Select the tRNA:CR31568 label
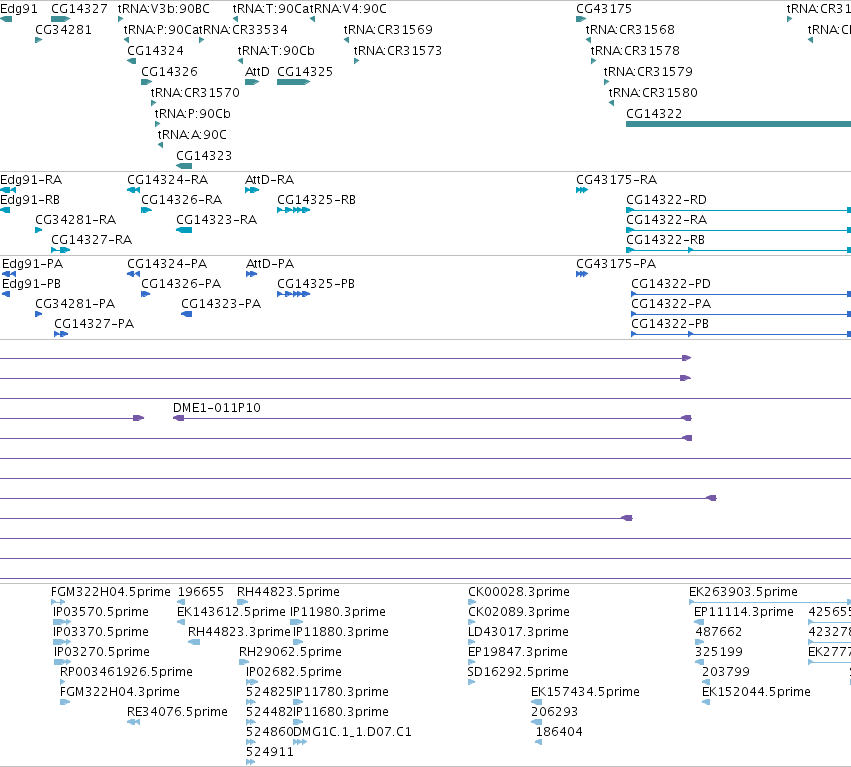Screen dimensions: 851x767 (x=630, y=30)
